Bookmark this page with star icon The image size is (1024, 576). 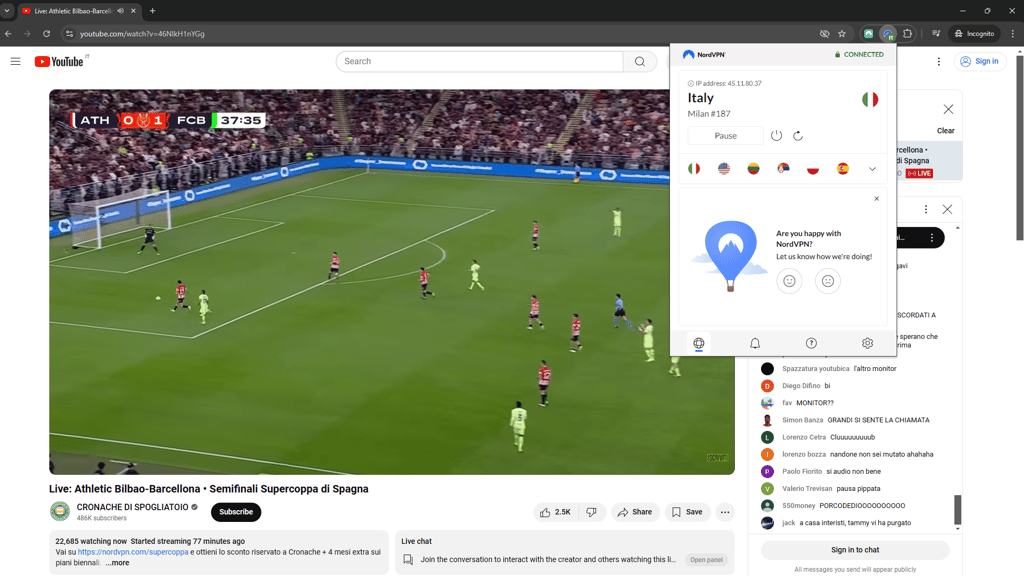[842, 33]
